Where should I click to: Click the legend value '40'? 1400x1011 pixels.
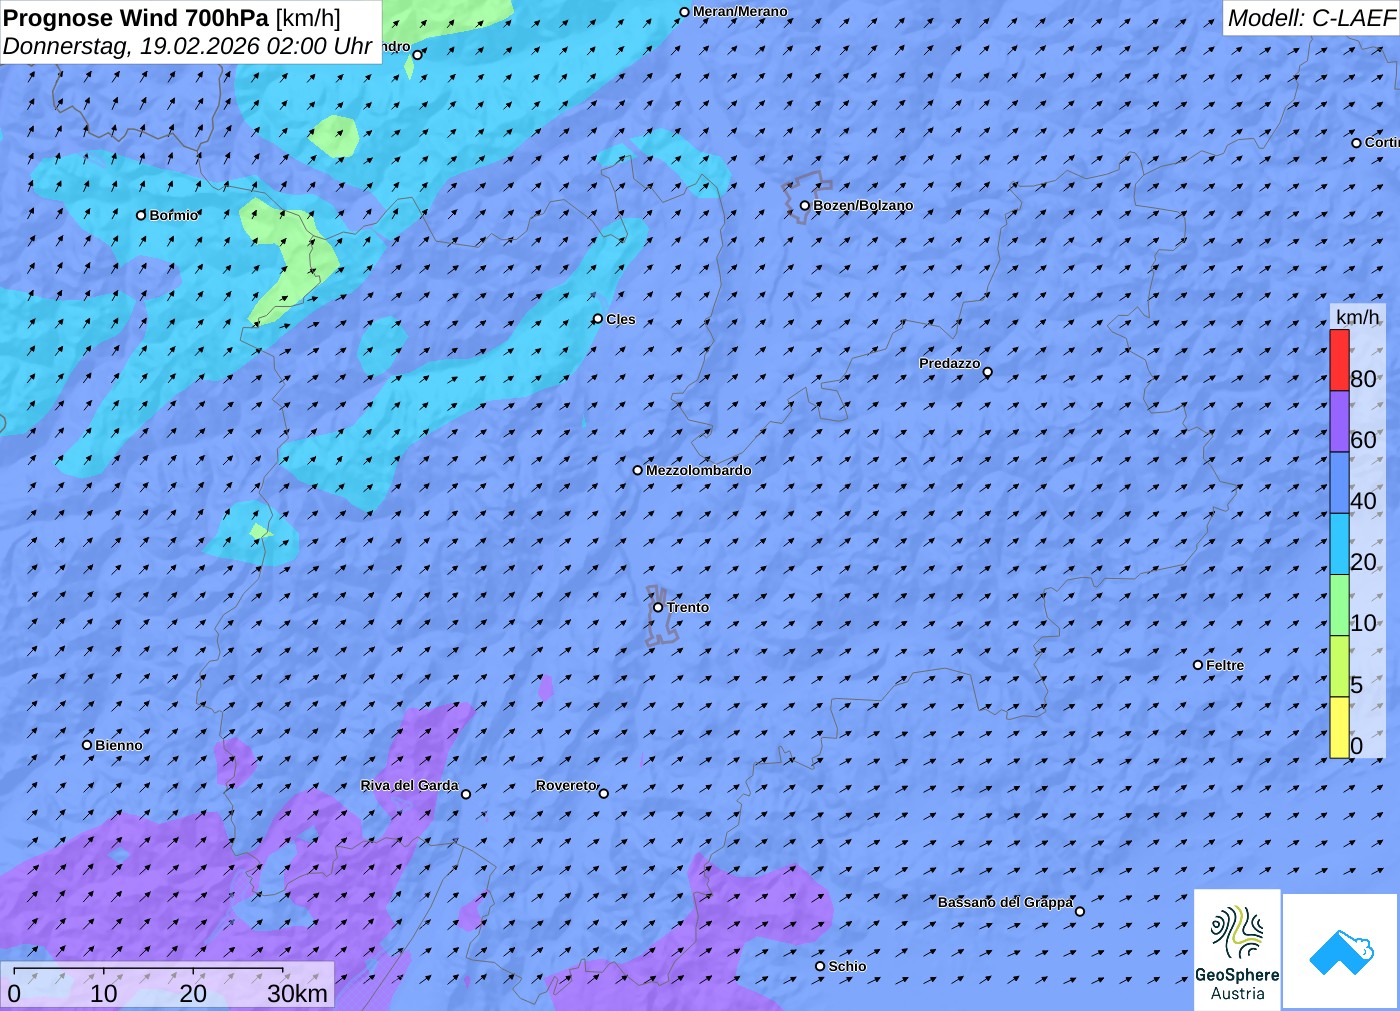point(1363,501)
